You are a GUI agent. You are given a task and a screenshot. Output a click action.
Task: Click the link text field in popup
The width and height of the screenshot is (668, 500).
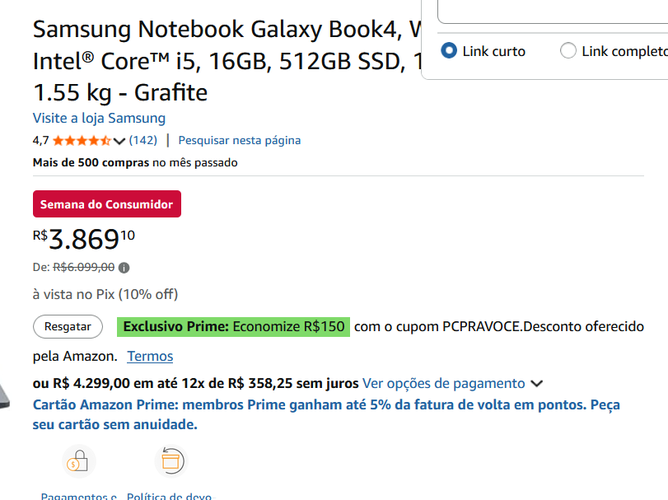[x=553, y=11]
